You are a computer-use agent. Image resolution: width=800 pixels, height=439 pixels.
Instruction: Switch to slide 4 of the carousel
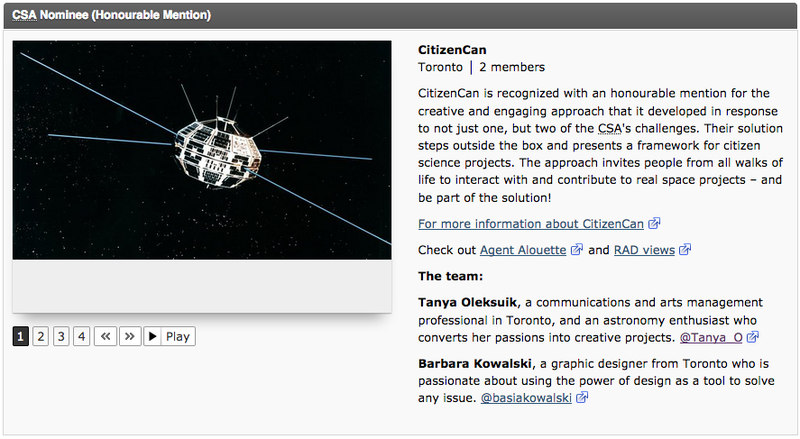point(81,337)
